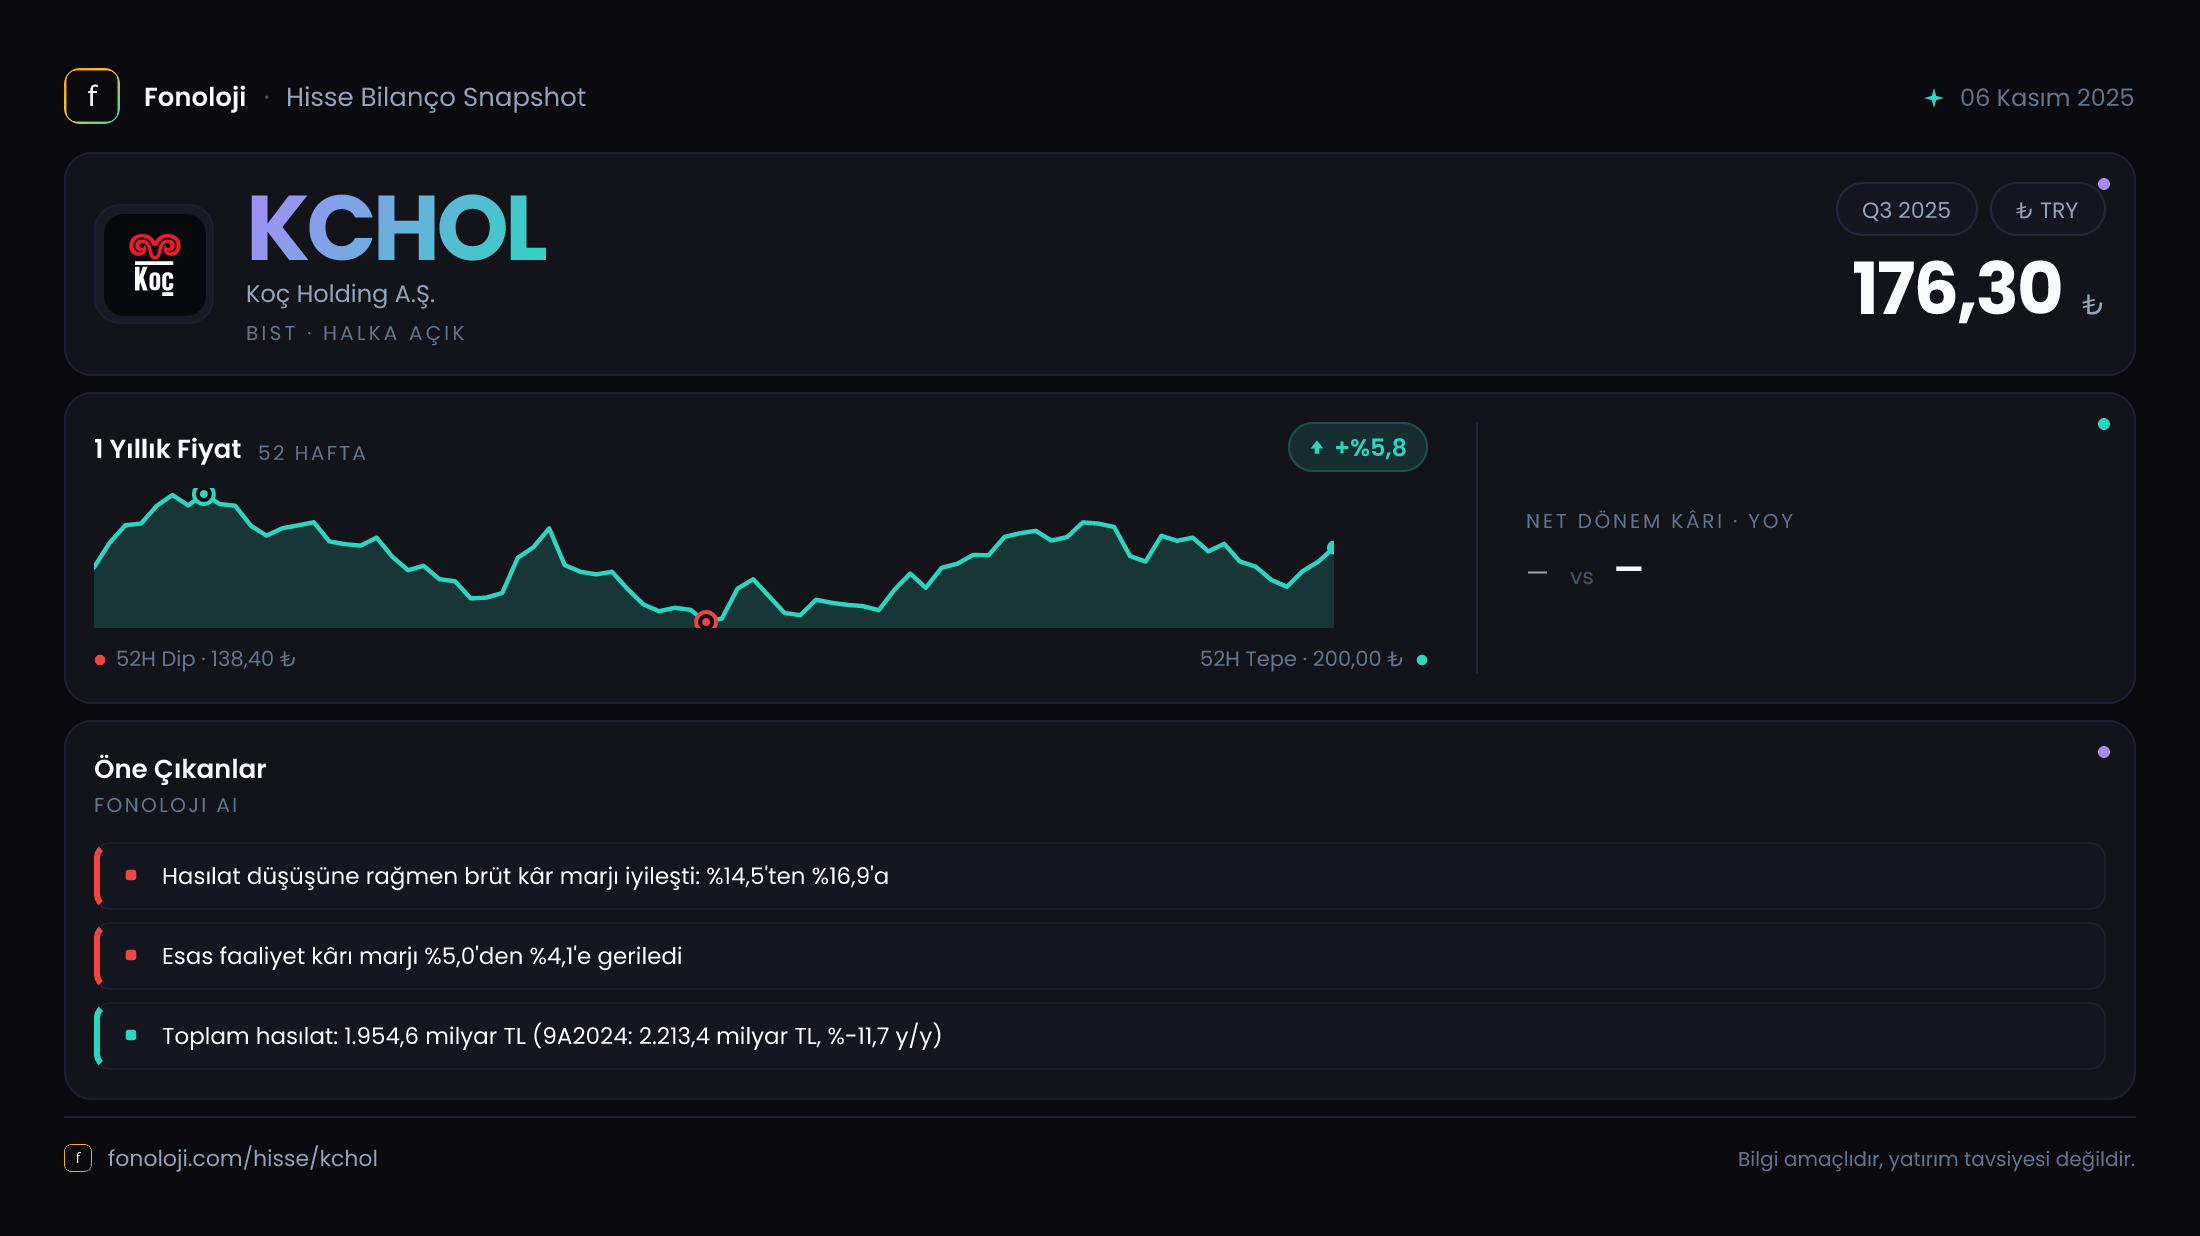Click the +%5,8 change badge
This screenshot has height=1236, width=2200.
[x=1358, y=447]
